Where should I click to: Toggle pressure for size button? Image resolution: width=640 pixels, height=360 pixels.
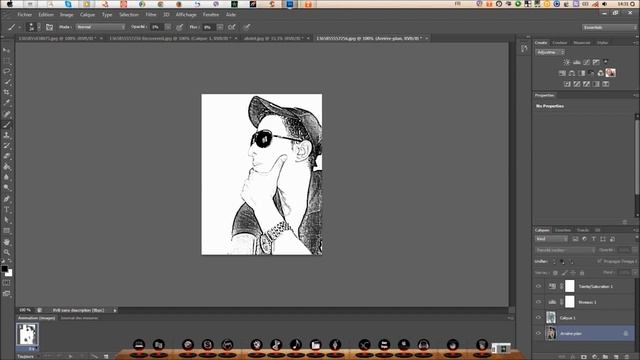[x=247, y=27]
